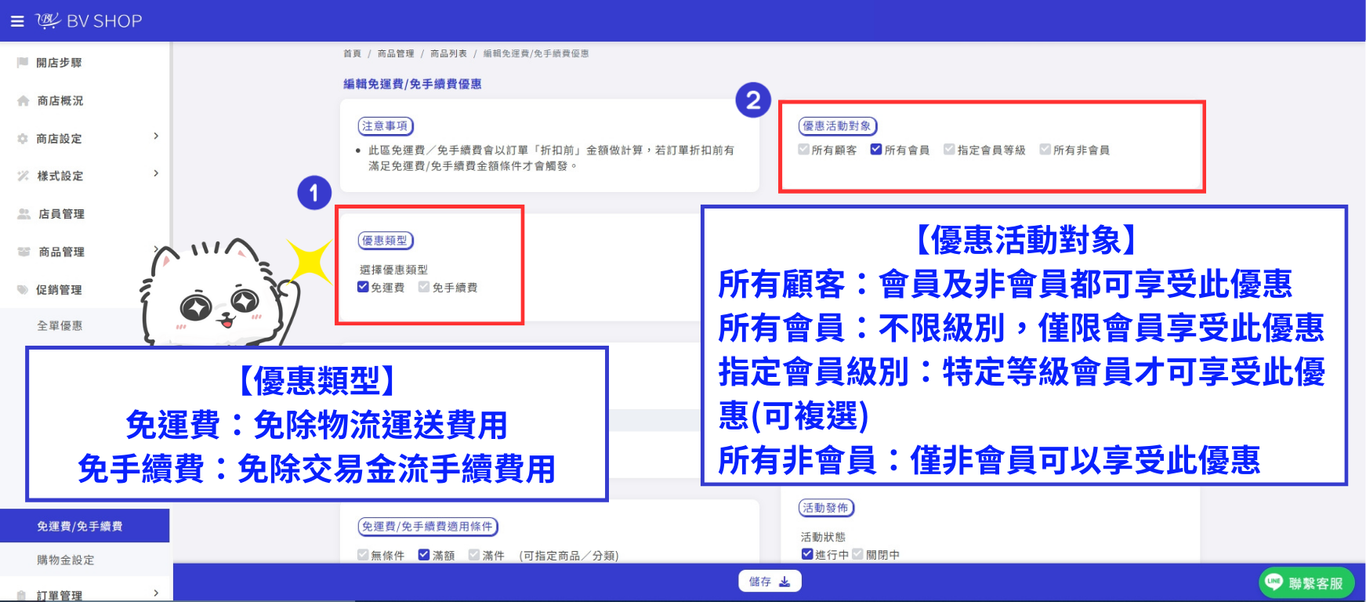This screenshot has width=1366, height=602.
Task: Choose the 無條件 condition checkbox
Action: point(363,554)
